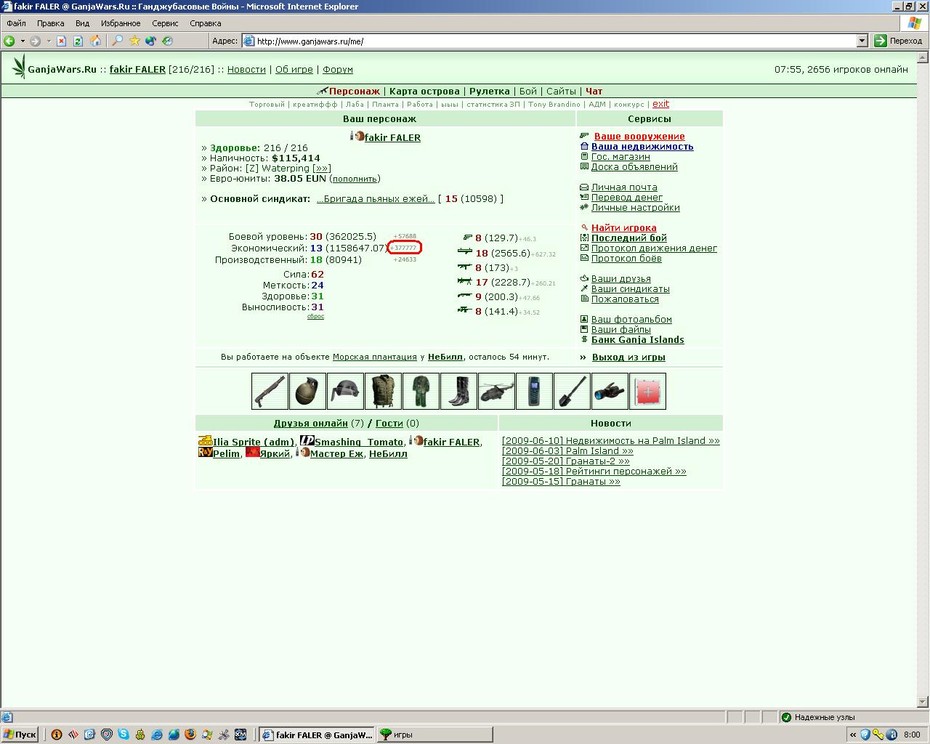
Task: Click the Новости link in header
Action: [246, 69]
